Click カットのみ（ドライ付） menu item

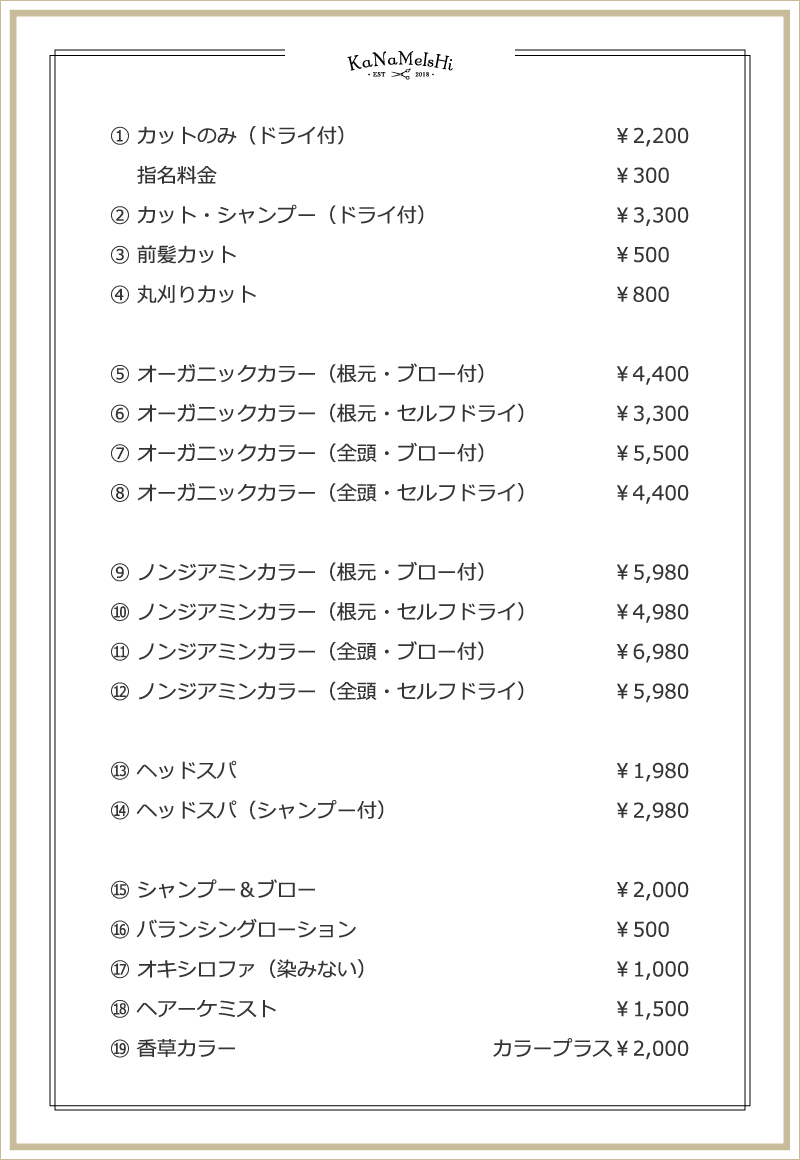[242, 136]
